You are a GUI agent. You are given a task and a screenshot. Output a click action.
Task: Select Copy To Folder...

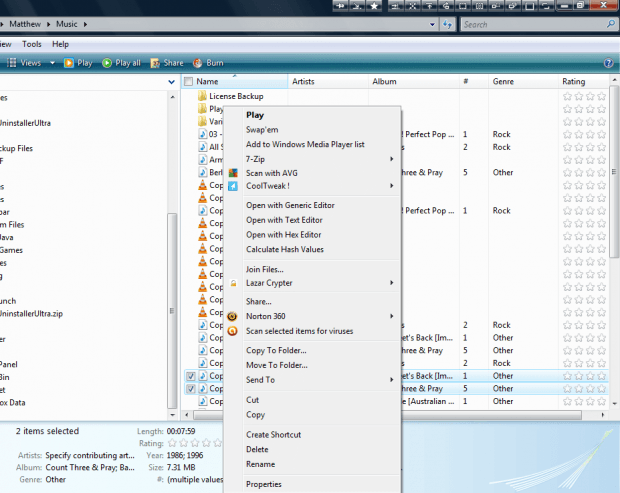click(x=276, y=350)
